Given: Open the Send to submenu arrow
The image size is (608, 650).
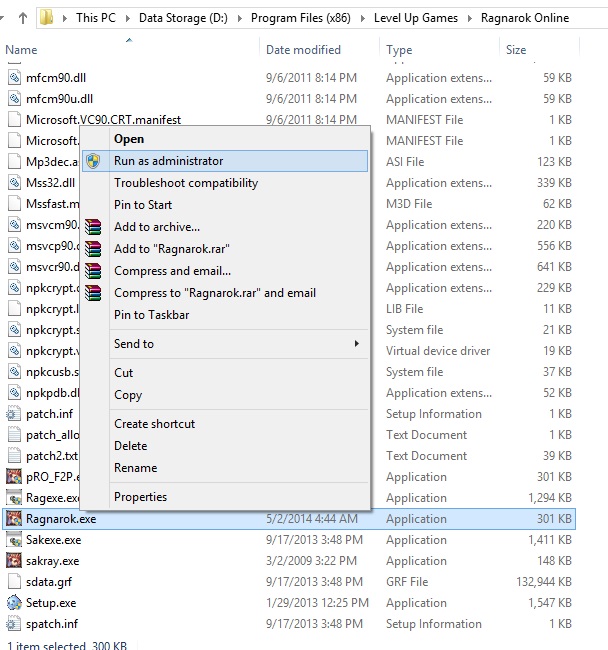Looking at the screenshot, I should click(356, 344).
